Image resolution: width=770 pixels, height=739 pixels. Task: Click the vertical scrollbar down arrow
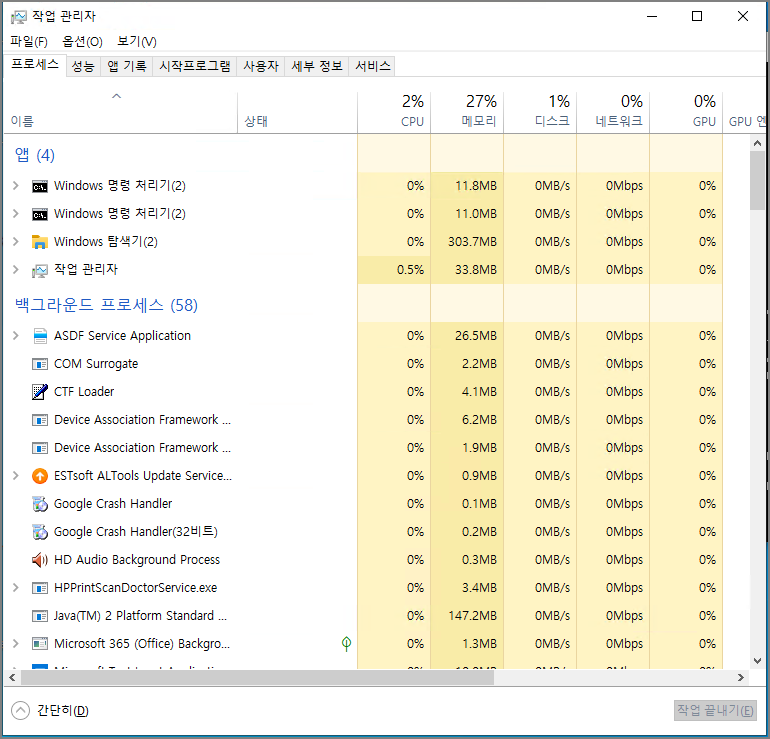[x=757, y=661]
